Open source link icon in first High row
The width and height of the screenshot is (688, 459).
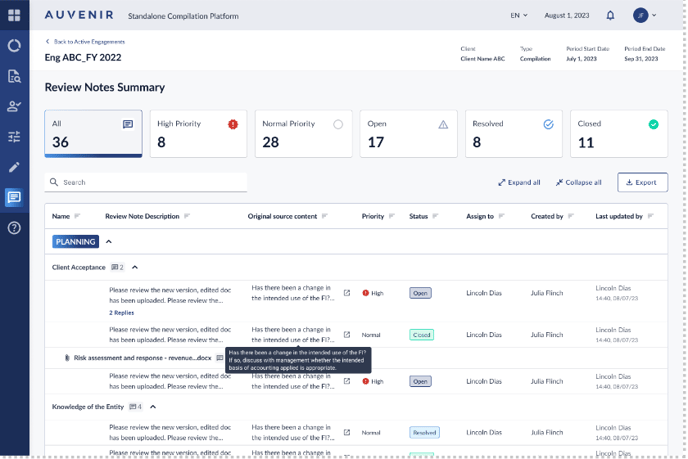pyautogui.click(x=347, y=293)
